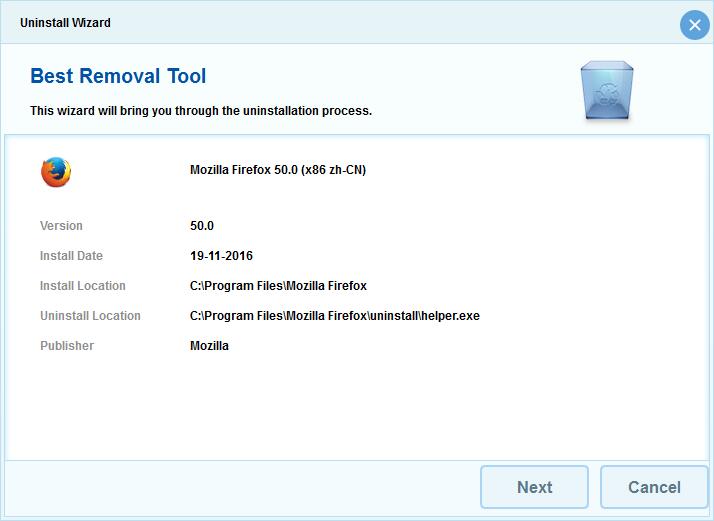Click the Firefox logo icon
The height and width of the screenshot is (521, 714).
coord(56,172)
